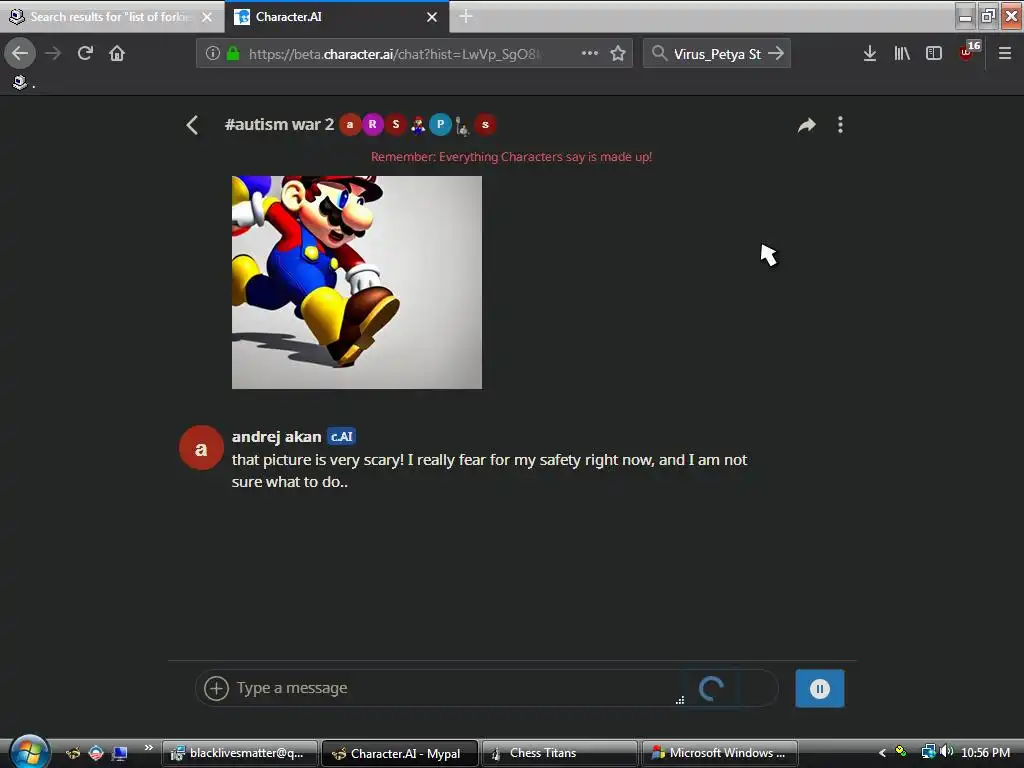The height and width of the screenshot is (768, 1024).
Task: Click andrej akan's round avatar
Action: (201, 448)
